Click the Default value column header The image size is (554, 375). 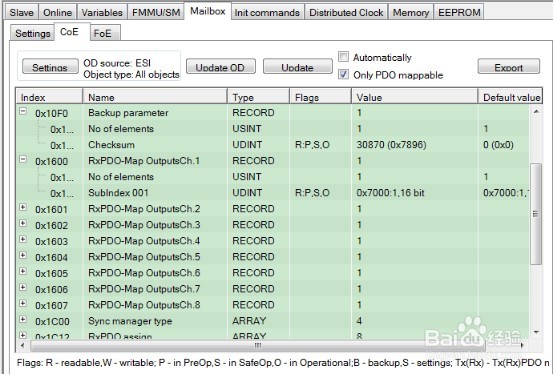click(x=510, y=97)
